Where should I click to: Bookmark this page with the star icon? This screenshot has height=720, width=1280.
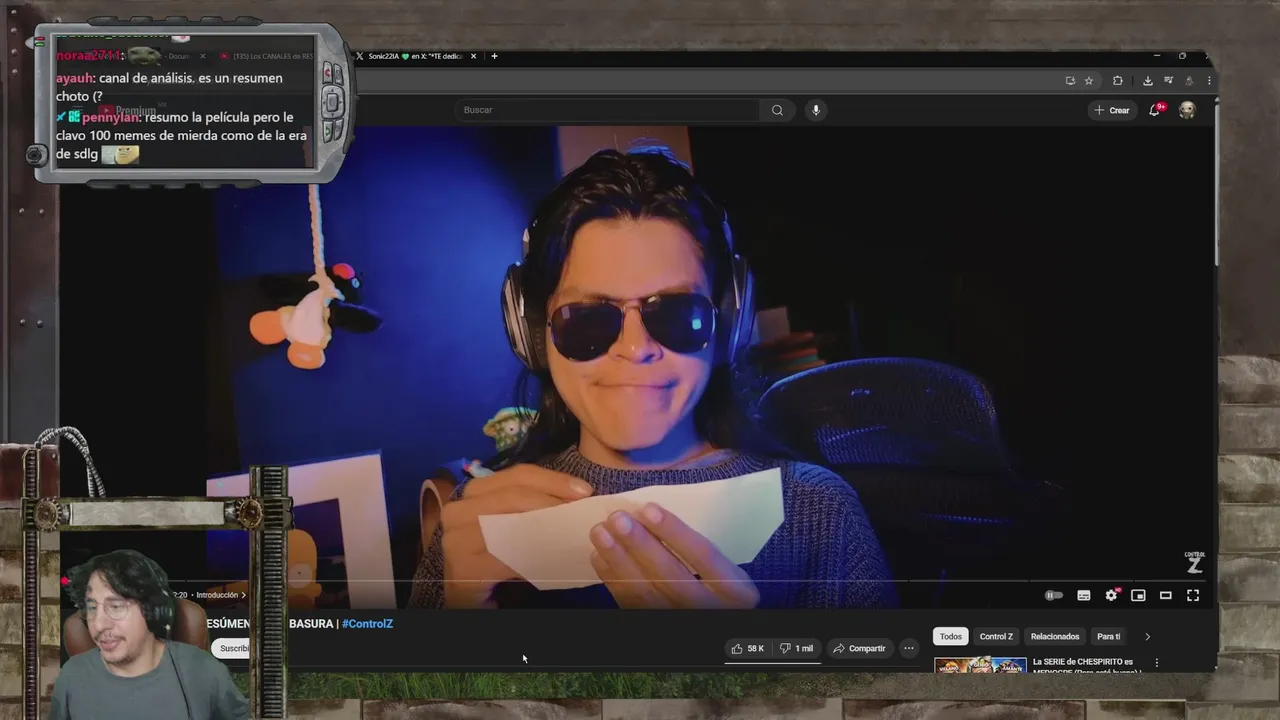[1089, 81]
